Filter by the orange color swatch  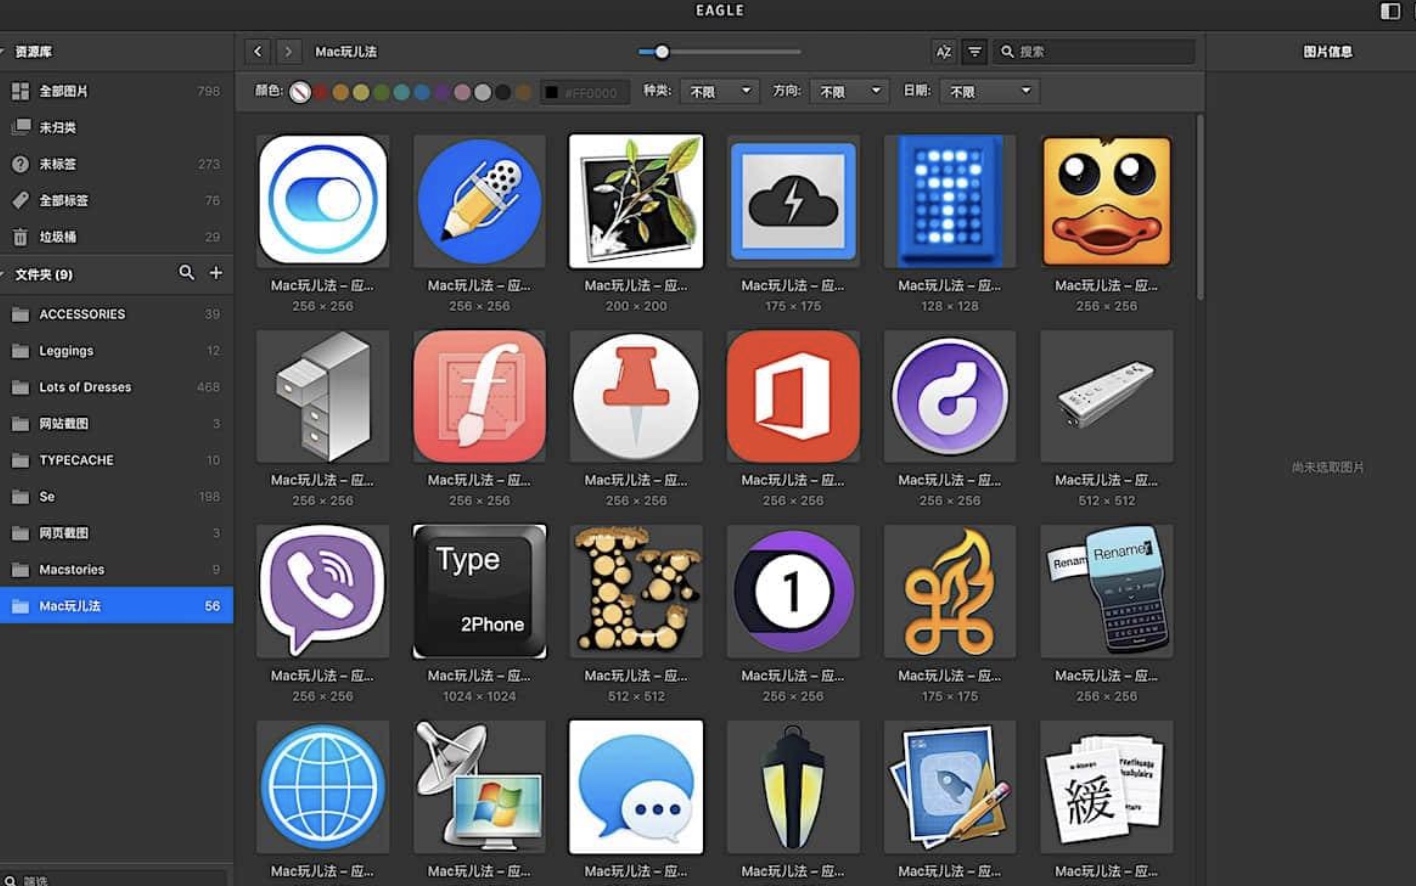pos(341,92)
